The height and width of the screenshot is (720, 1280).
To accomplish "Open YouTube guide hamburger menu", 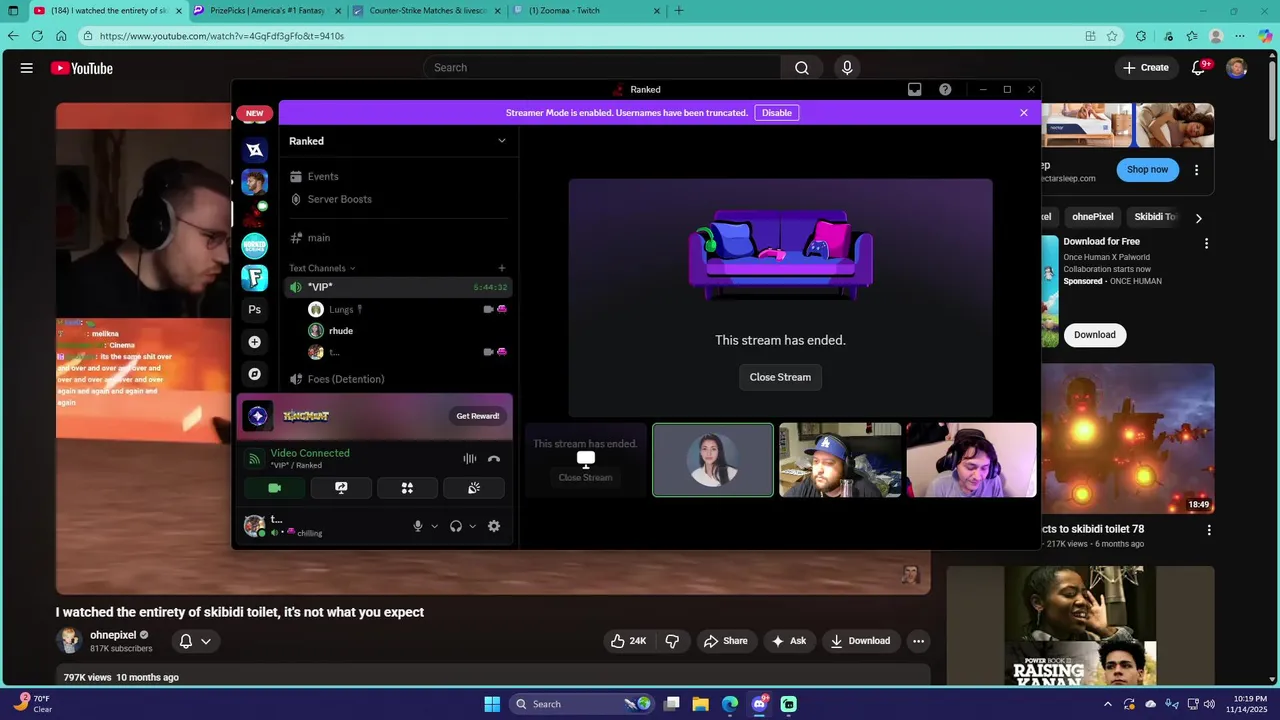I will [x=27, y=68].
